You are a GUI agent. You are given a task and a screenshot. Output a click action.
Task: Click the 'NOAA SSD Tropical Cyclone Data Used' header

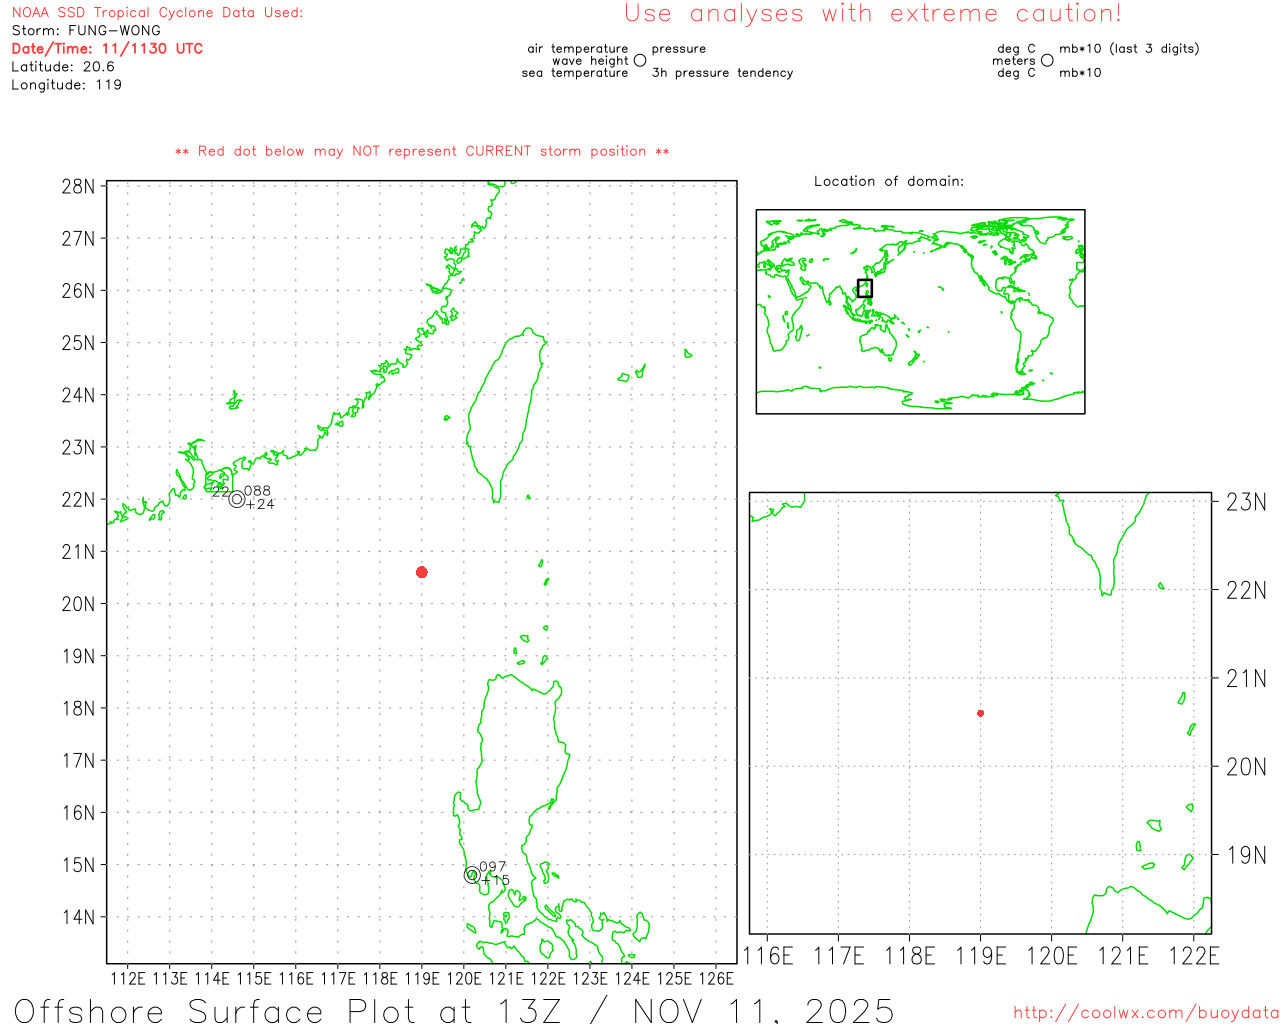click(x=157, y=13)
